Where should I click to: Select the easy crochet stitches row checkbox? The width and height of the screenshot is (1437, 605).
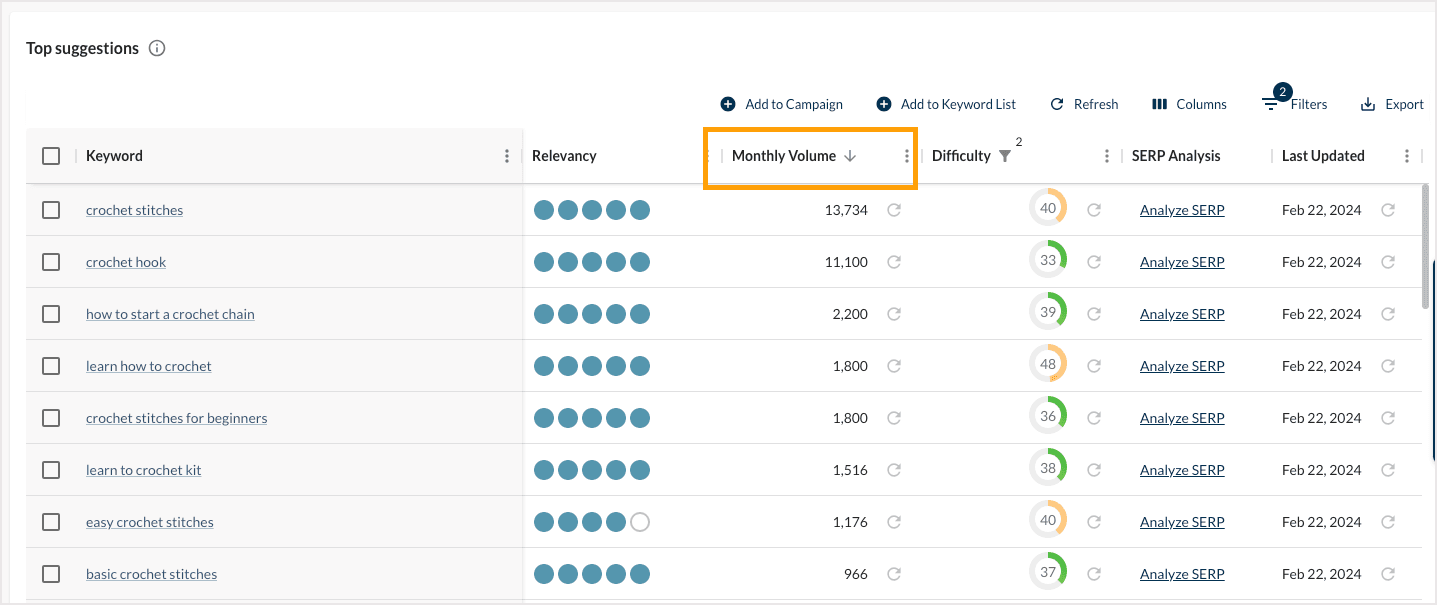click(51, 522)
